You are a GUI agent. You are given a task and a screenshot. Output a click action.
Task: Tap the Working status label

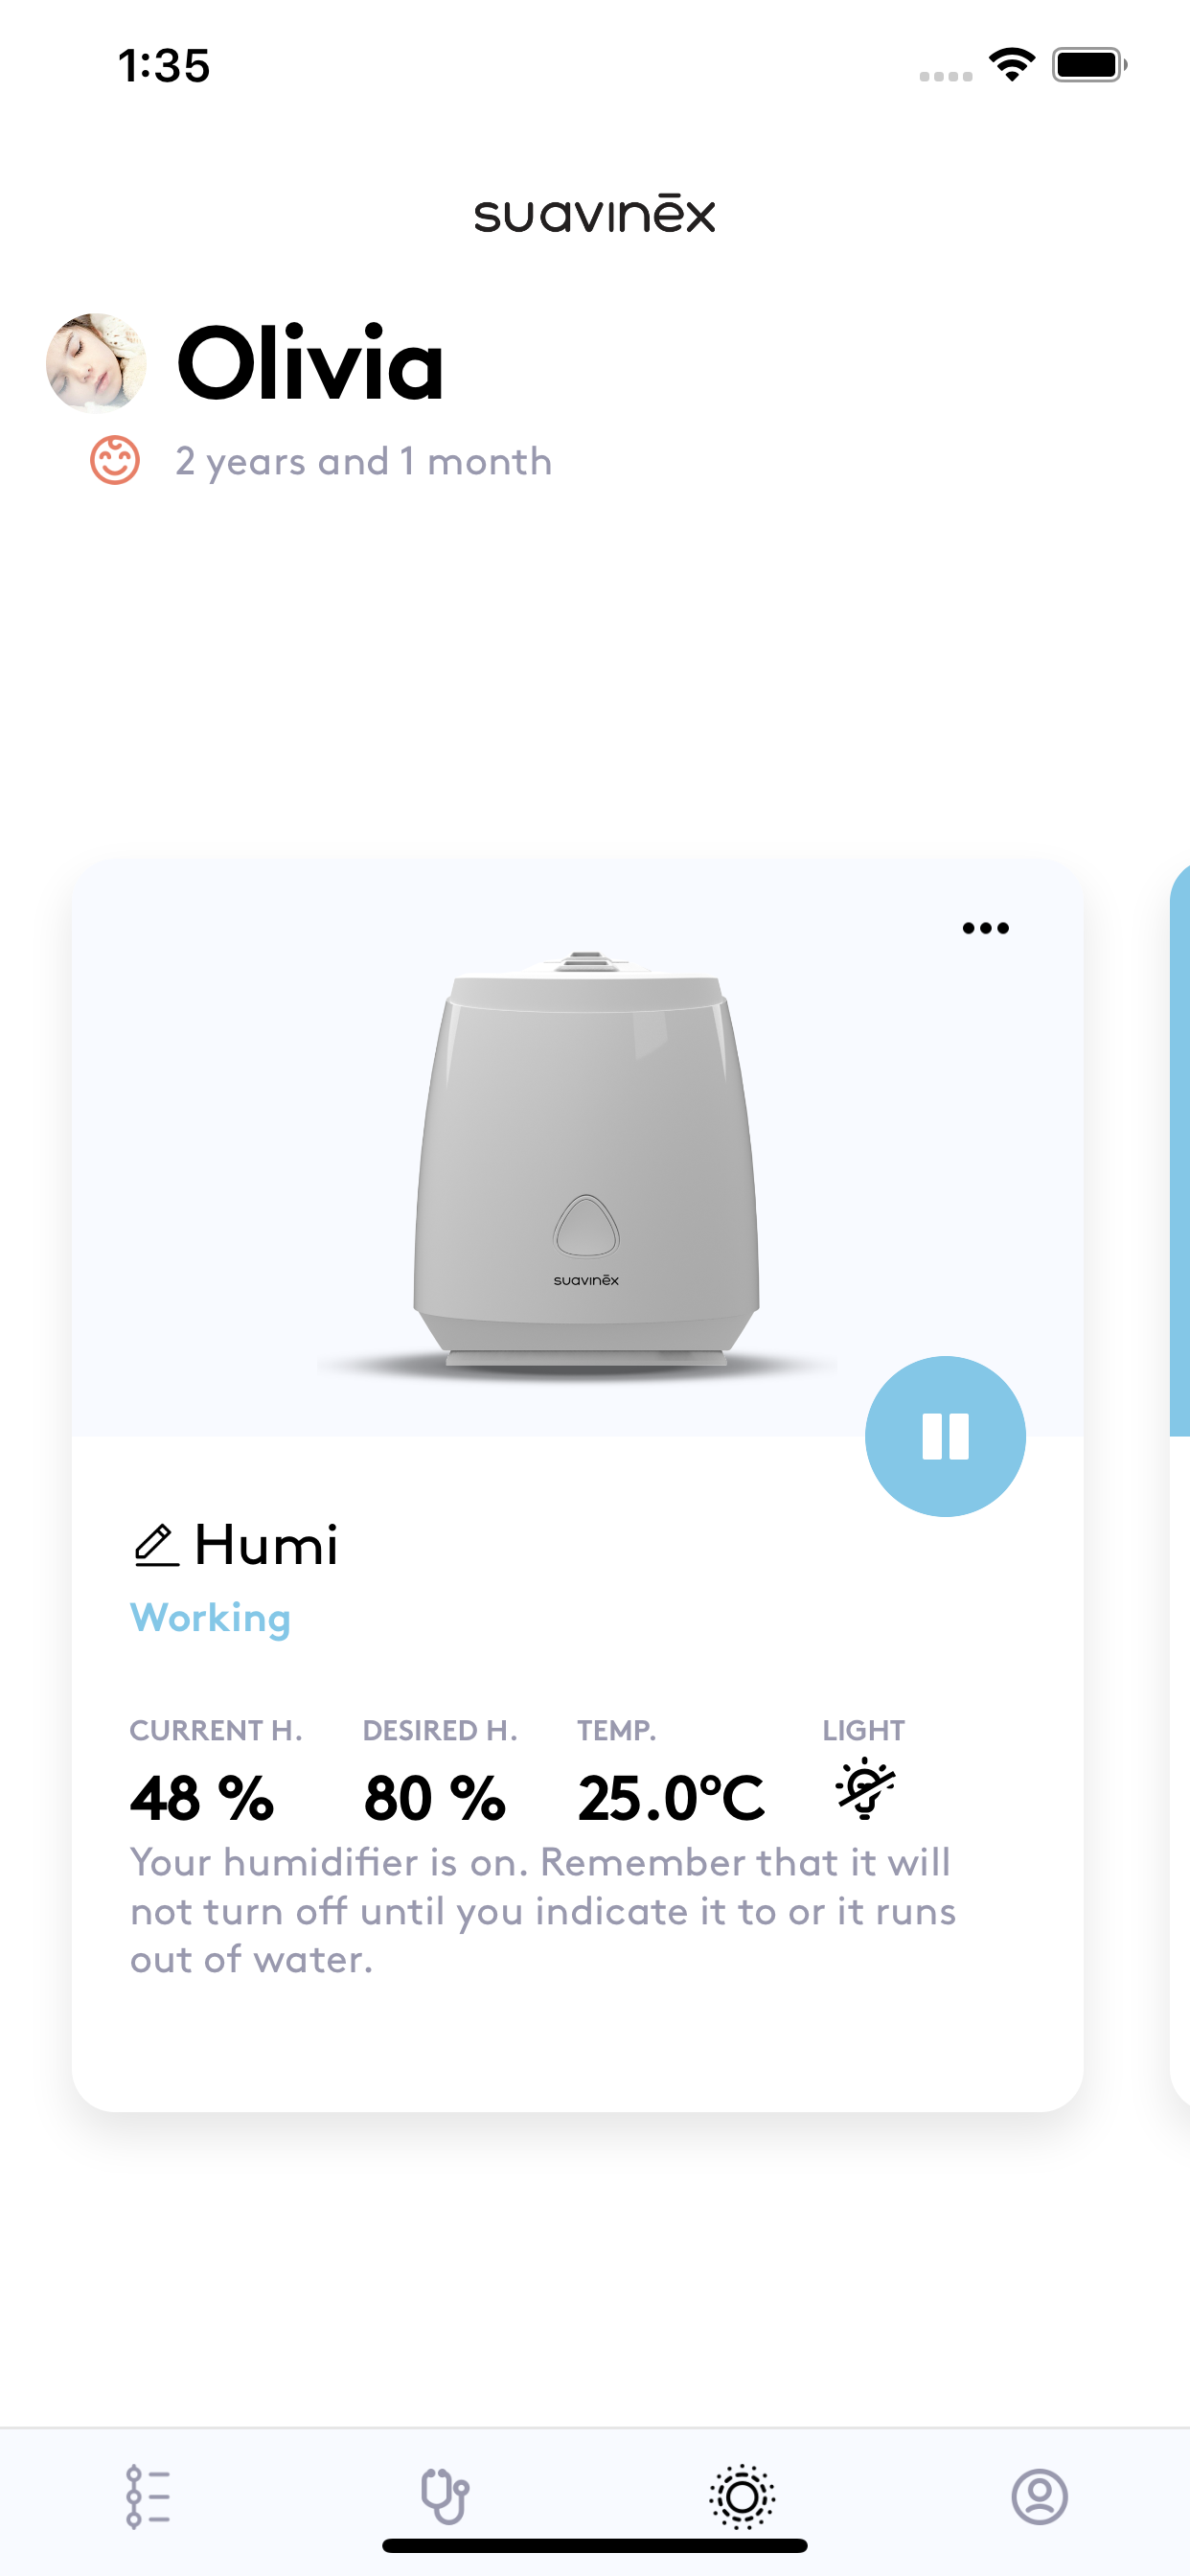pos(210,1618)
